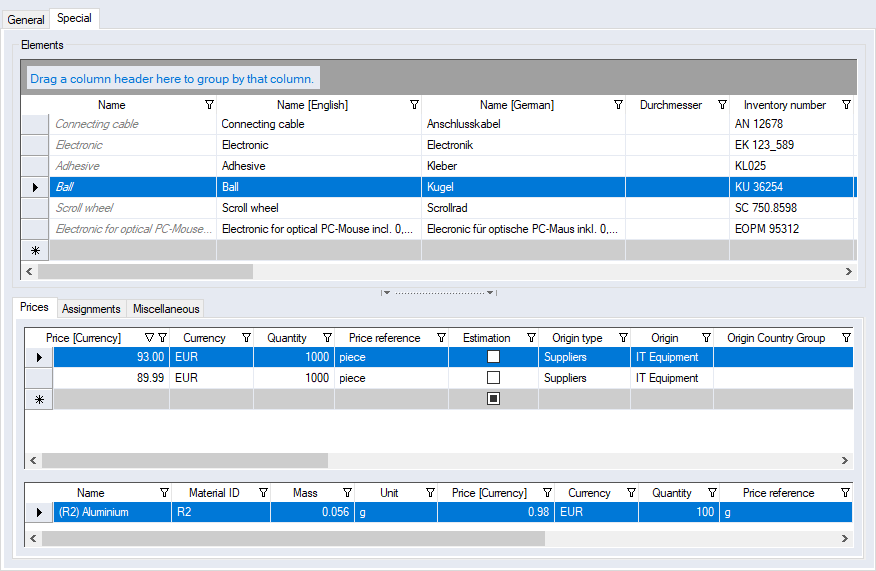Click filter icon on Durchmesser column
This screenshot has height=571, width=876.
[x=721, y=105]
